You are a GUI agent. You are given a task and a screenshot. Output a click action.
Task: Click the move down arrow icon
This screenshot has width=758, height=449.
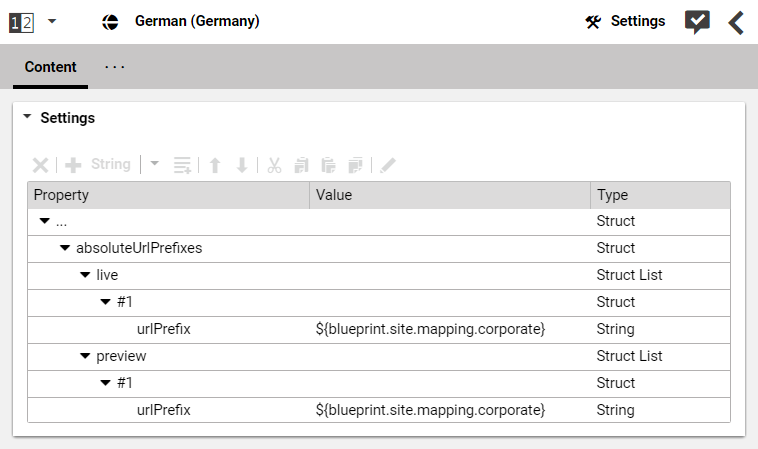point(241,165)
